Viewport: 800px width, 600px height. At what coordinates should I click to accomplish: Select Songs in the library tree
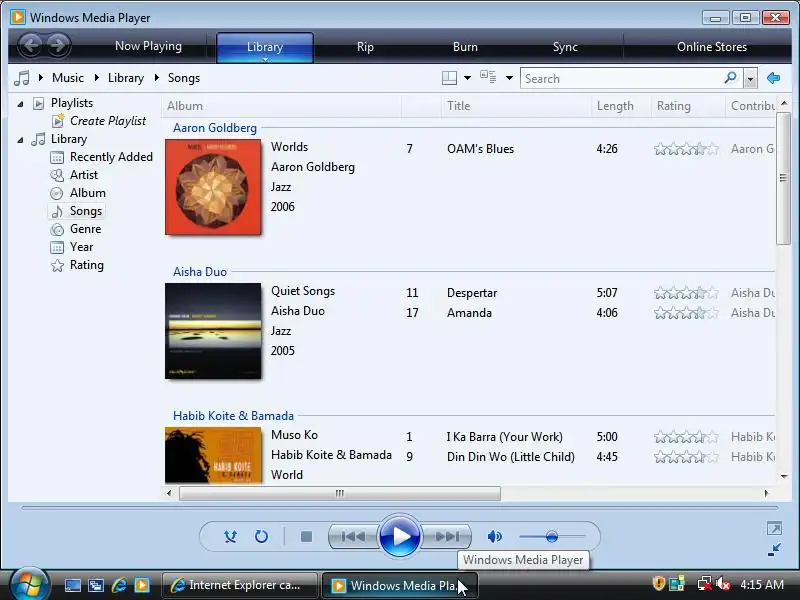tap(86, 211)
